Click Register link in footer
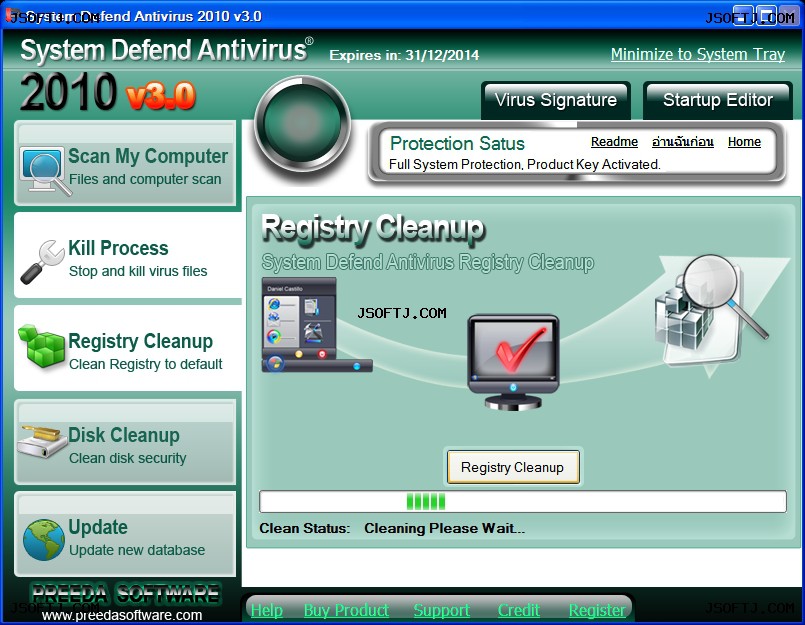This screenshot has width=805, height=625. (x=597, y=610)
